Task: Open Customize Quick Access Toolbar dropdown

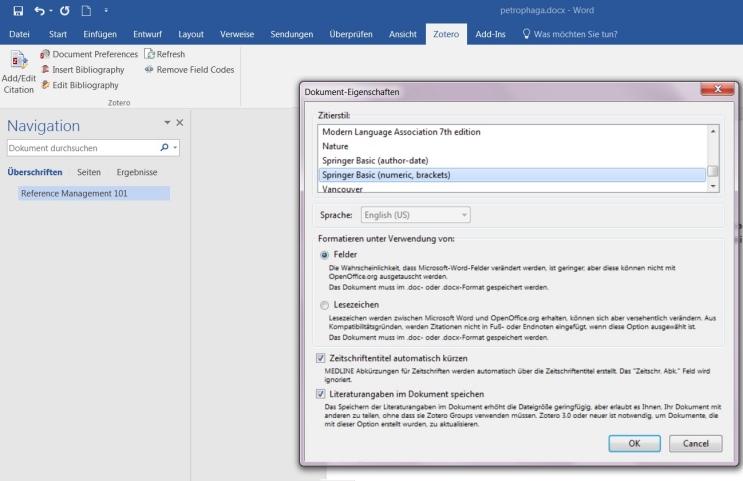Action: point(106,10)
